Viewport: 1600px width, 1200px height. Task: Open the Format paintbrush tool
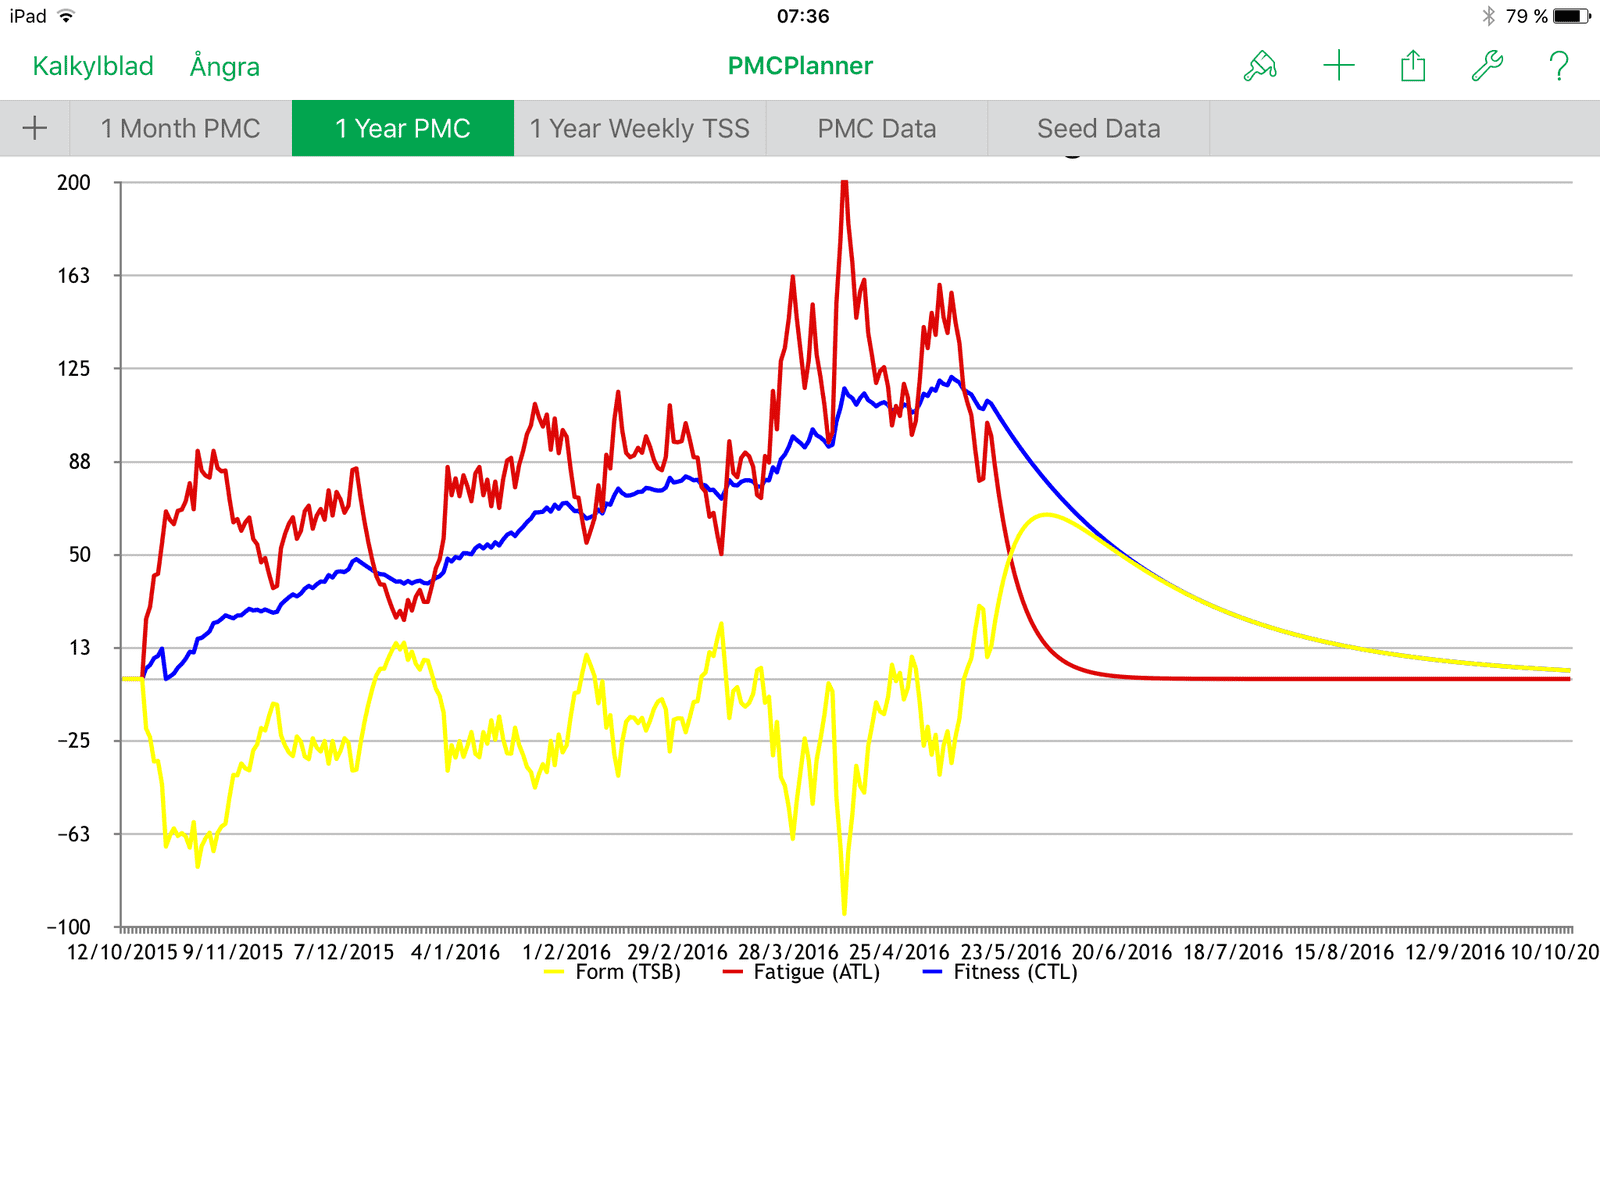(1260, 66)
